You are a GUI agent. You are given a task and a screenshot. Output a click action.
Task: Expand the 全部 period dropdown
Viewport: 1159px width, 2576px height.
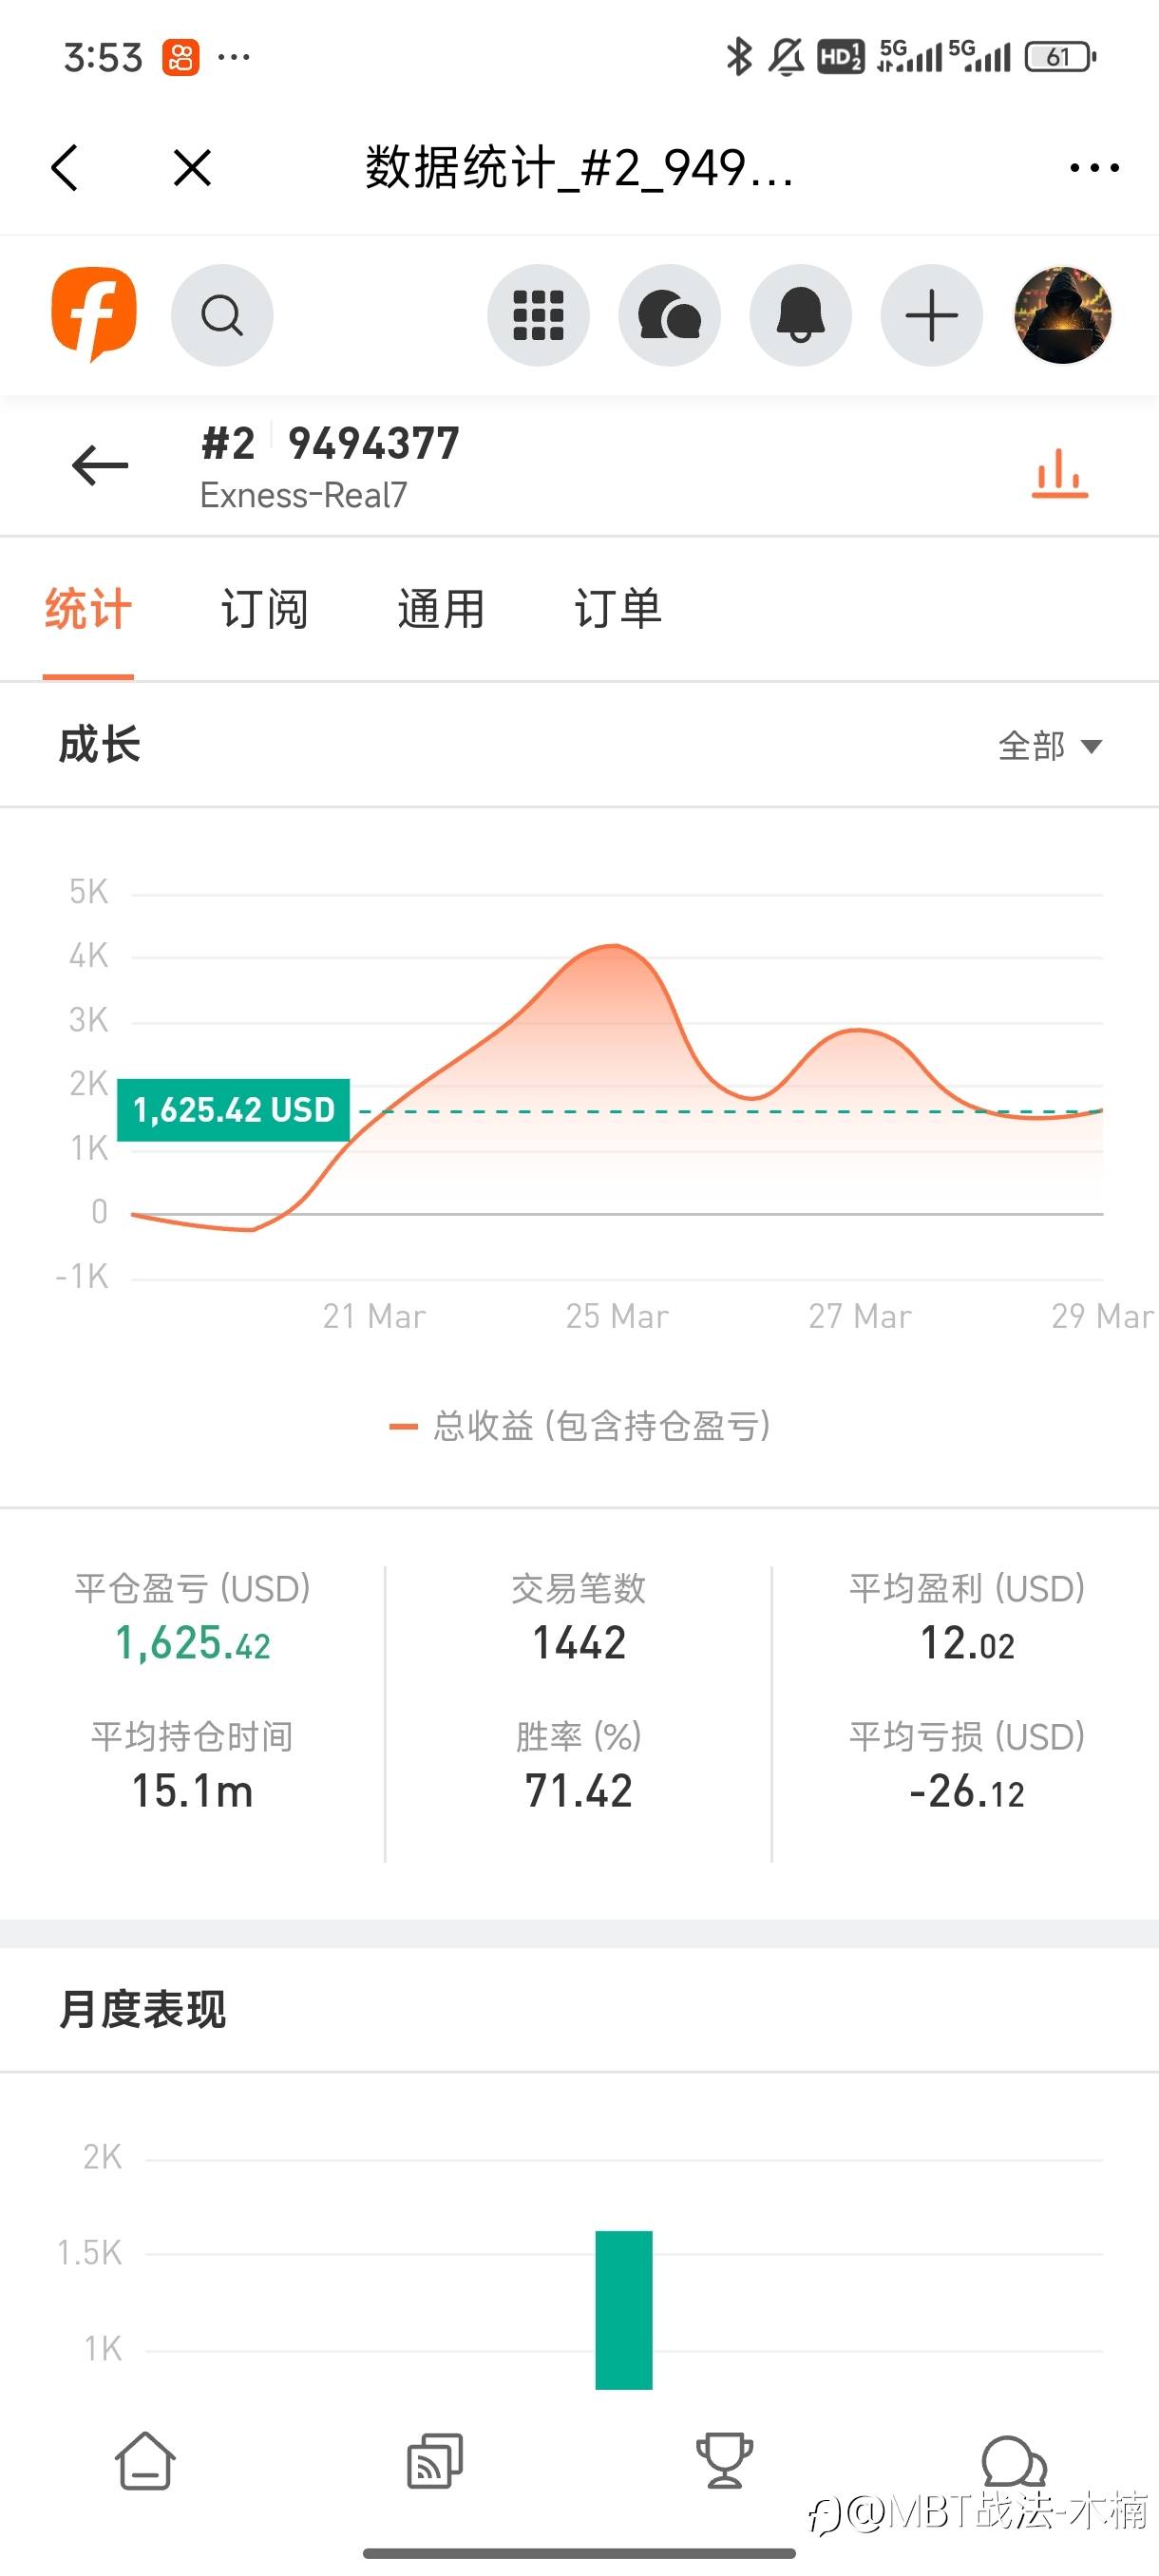(1050, 746)
